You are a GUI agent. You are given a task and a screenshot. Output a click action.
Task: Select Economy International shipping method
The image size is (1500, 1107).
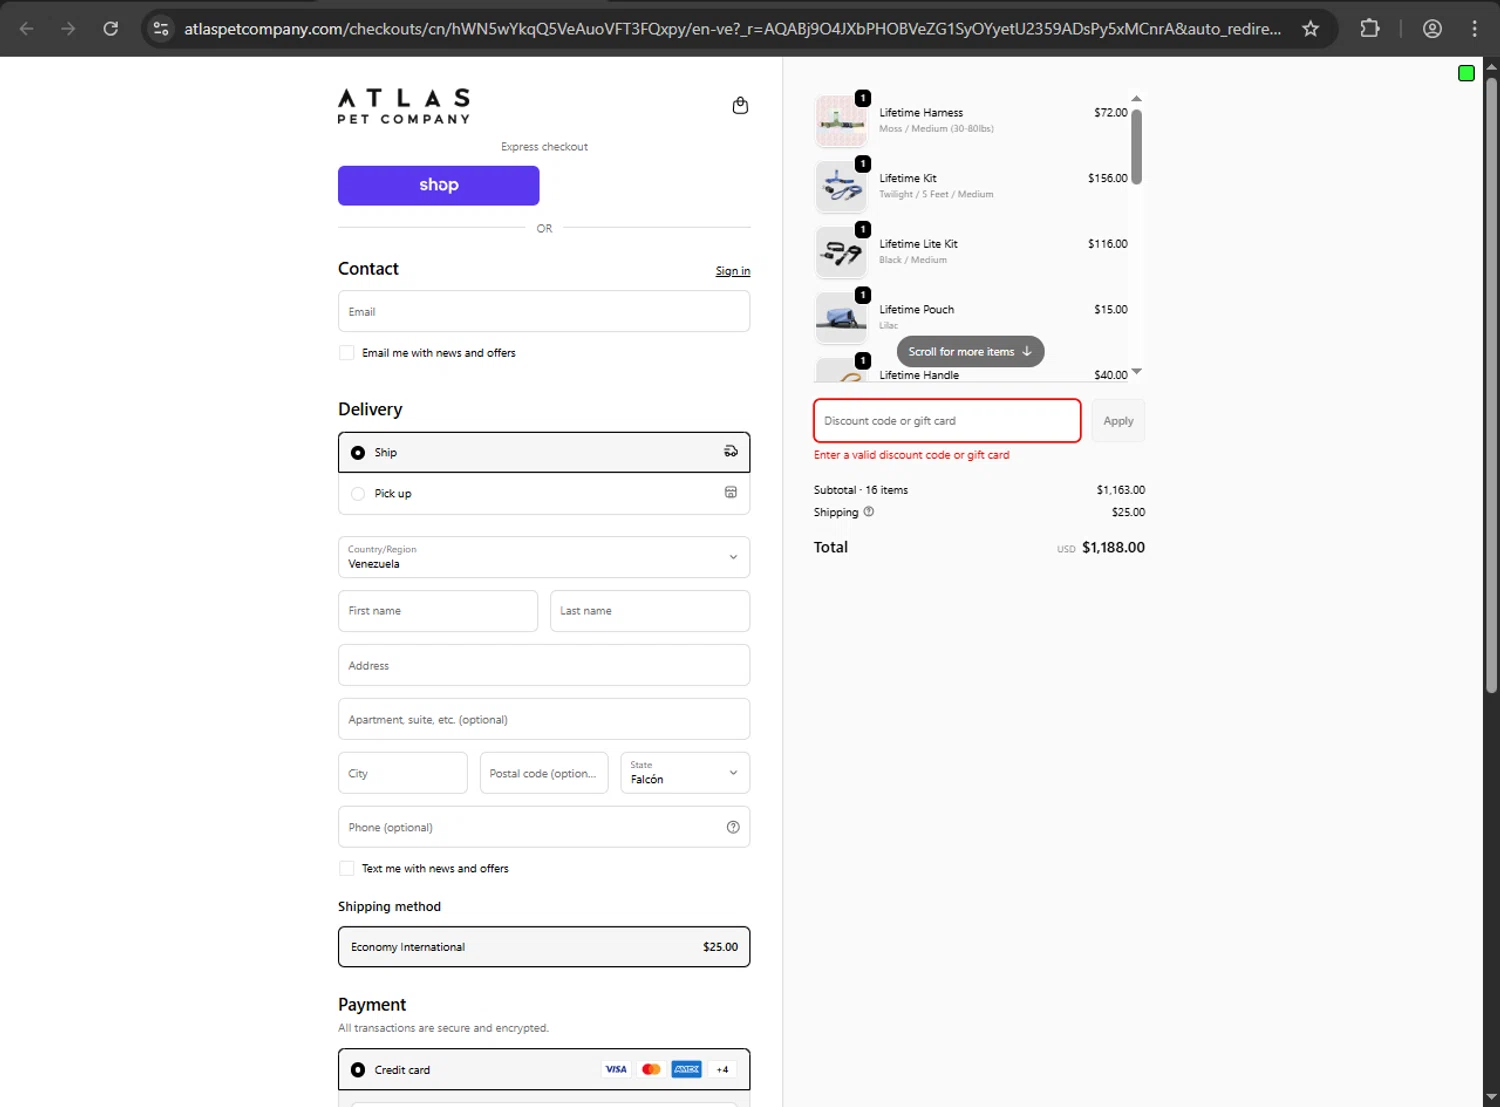tap(544, 947)
